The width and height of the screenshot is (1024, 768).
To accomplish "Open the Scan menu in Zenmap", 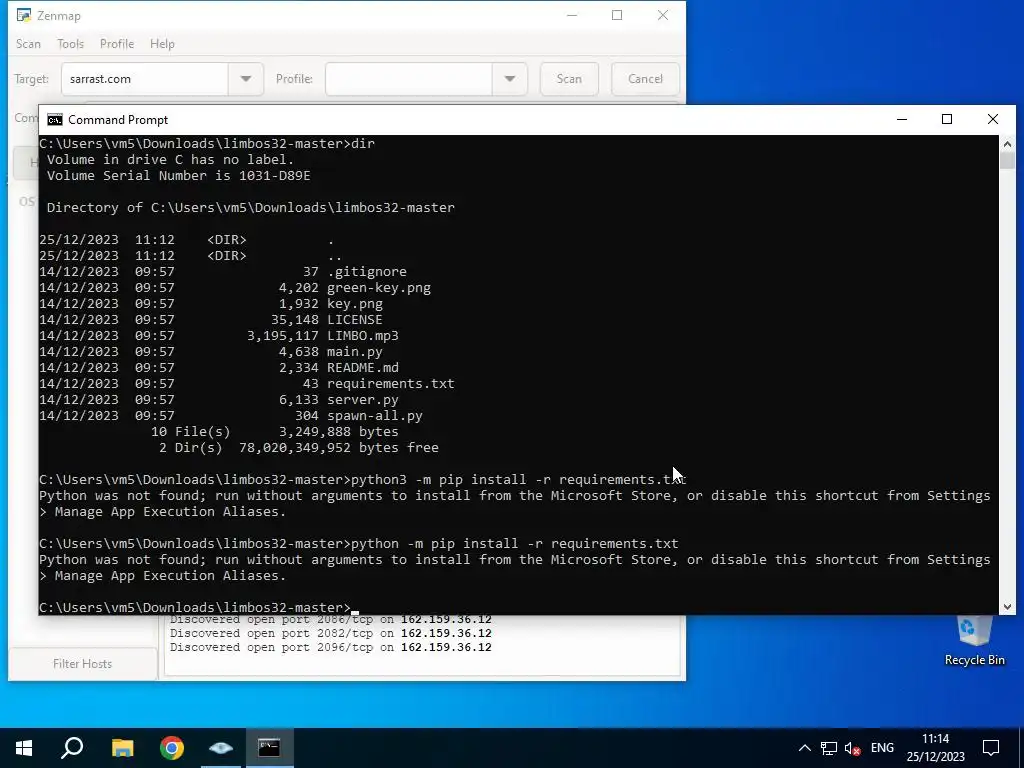I will 28,44.
